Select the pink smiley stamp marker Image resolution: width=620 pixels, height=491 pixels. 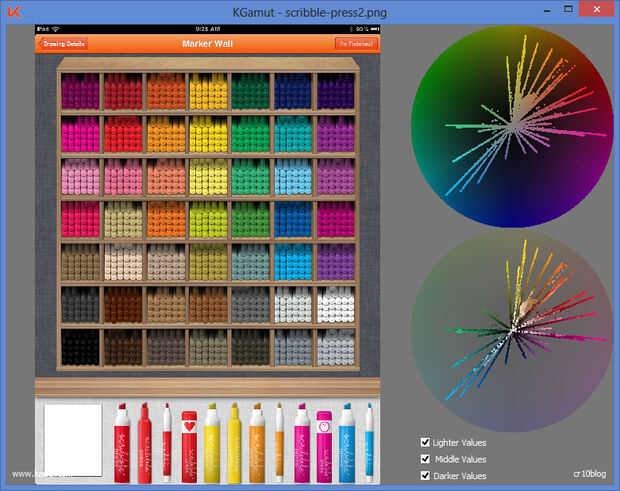point(324,447)
